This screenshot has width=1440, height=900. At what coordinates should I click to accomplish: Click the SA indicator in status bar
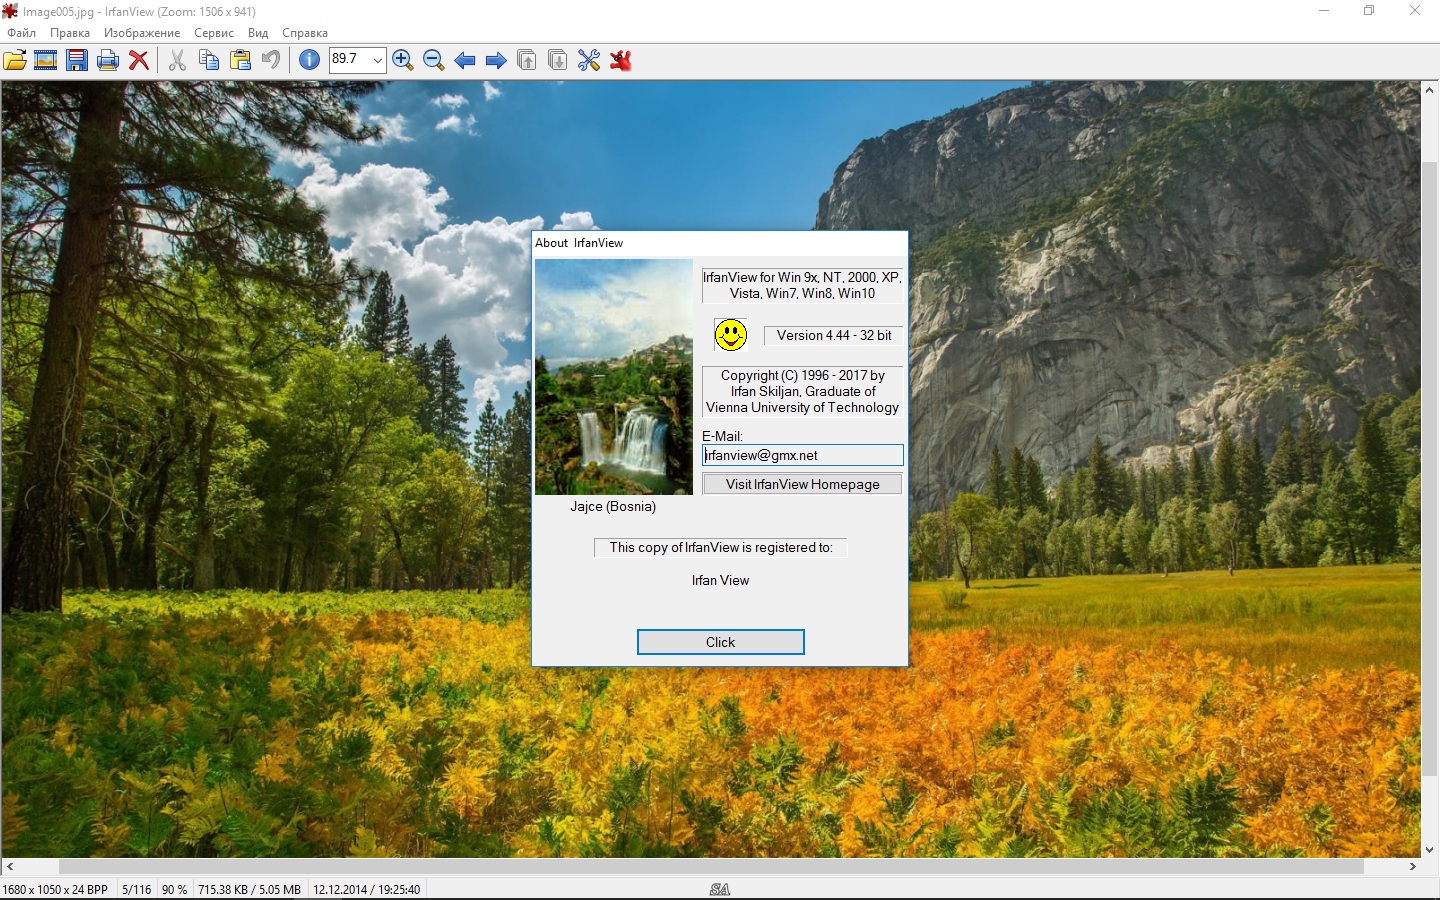(x=720, y=889)
